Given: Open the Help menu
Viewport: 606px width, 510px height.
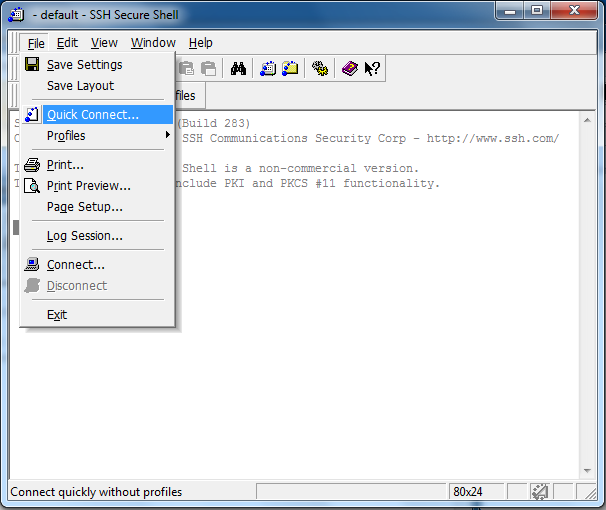Looking at the screenshot, I should point(201,43).
